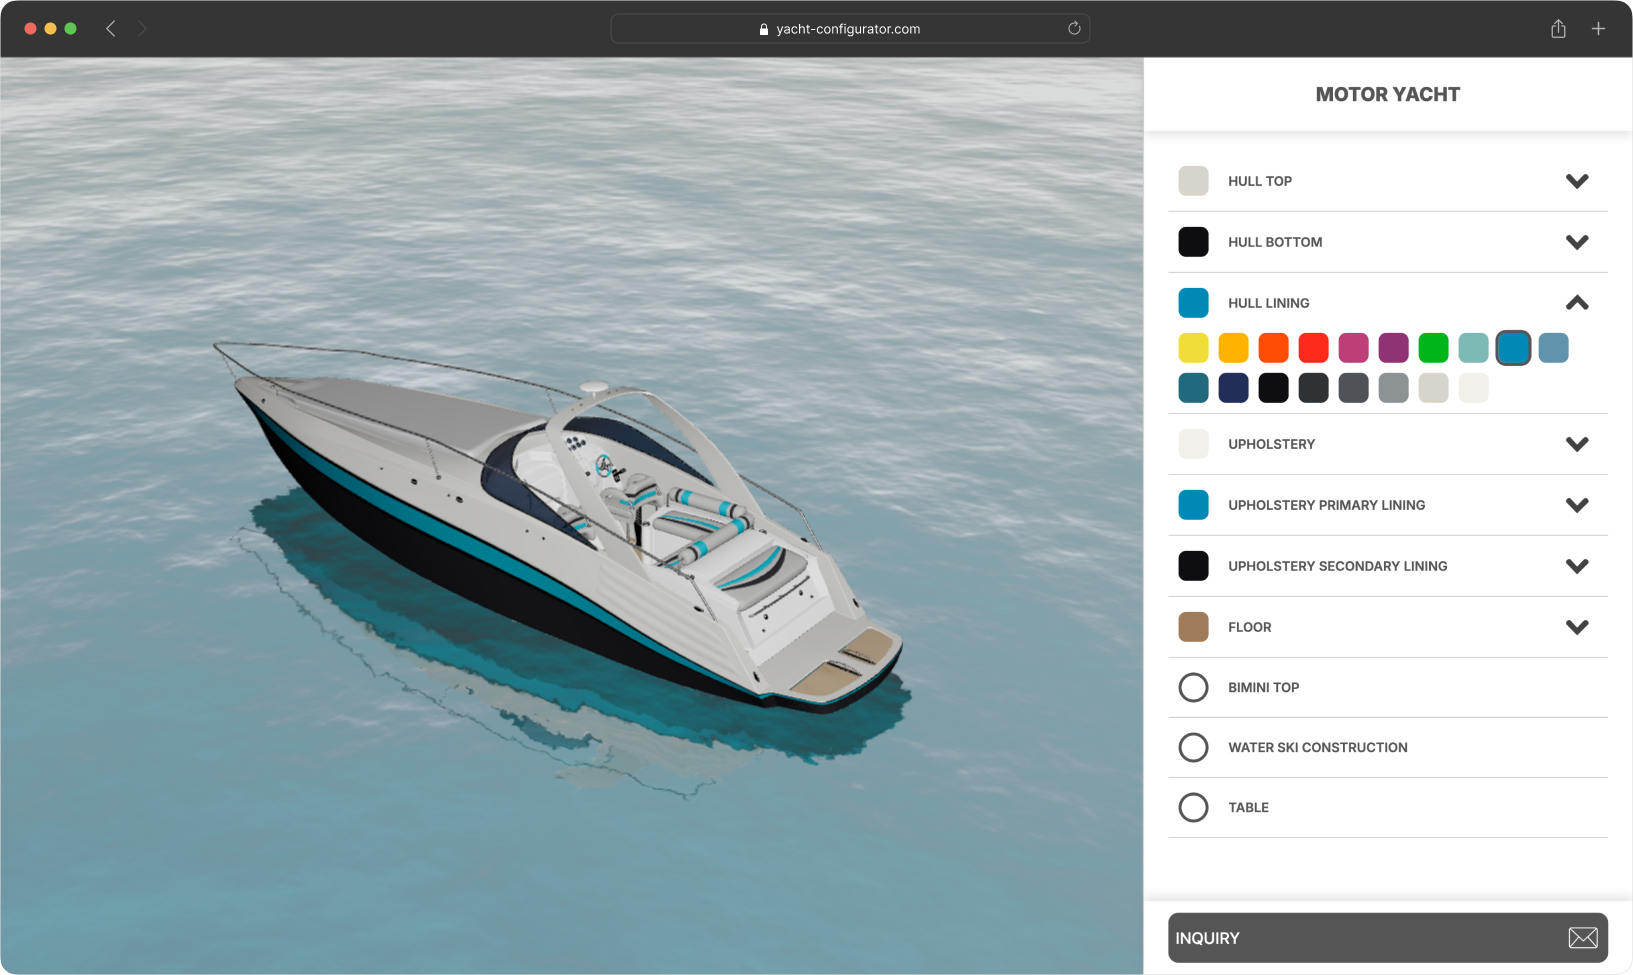This screenshot has height=975, width=1633.
Task: Open a new tab with plus icon
Action: click(x=1598, y=29)
